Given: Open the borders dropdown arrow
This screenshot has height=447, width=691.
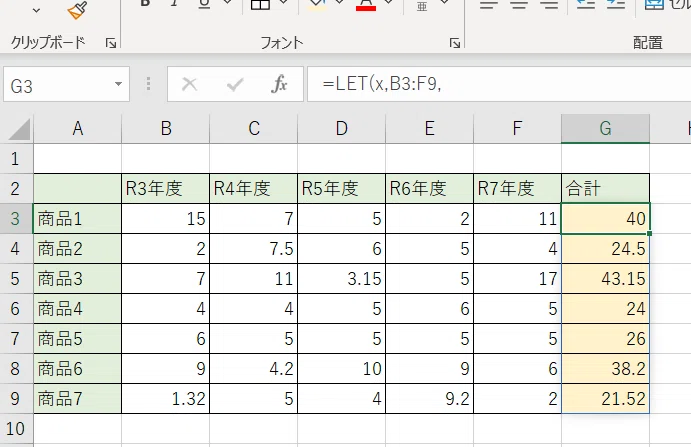Looking at the screenshot, I should click(283, 3).
